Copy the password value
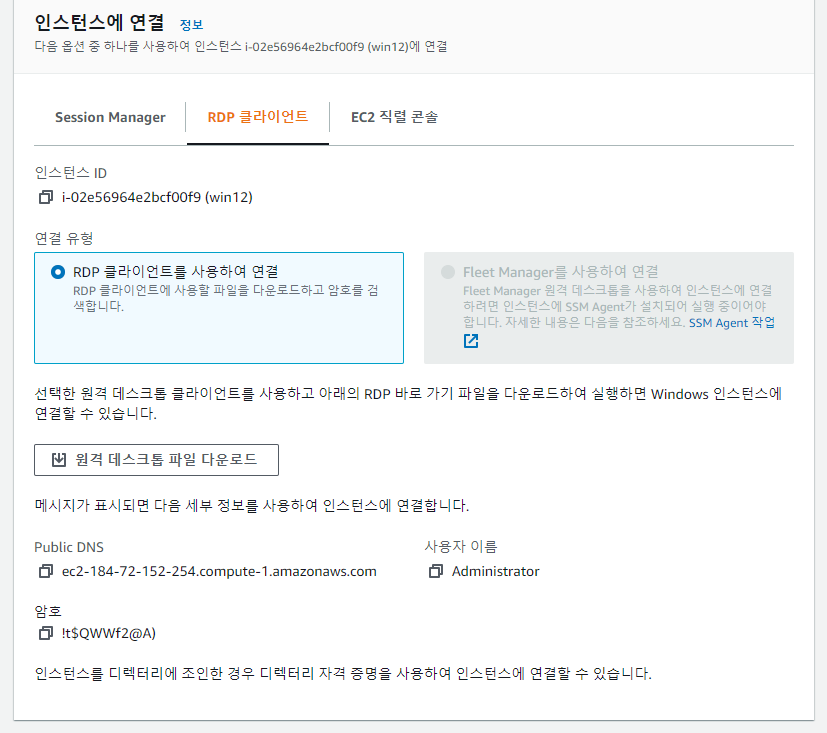Image resolution: width=827 pixels, height=733 pixels. pyautogui.click(x=46, y=633)
